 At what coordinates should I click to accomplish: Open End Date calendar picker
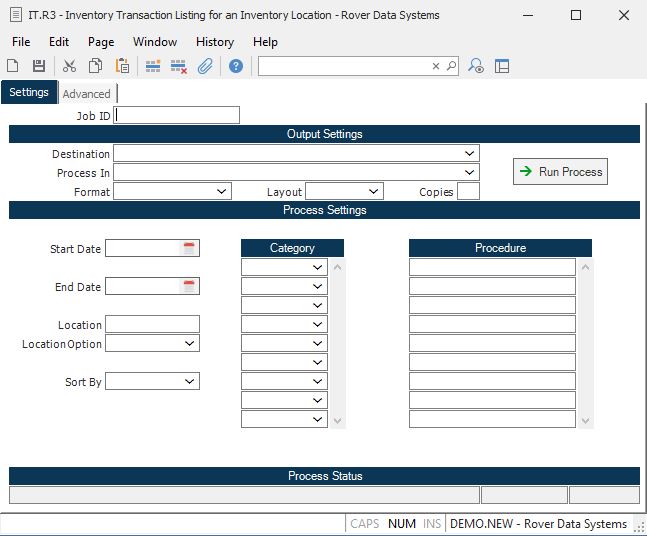click(x=189, y=287)
